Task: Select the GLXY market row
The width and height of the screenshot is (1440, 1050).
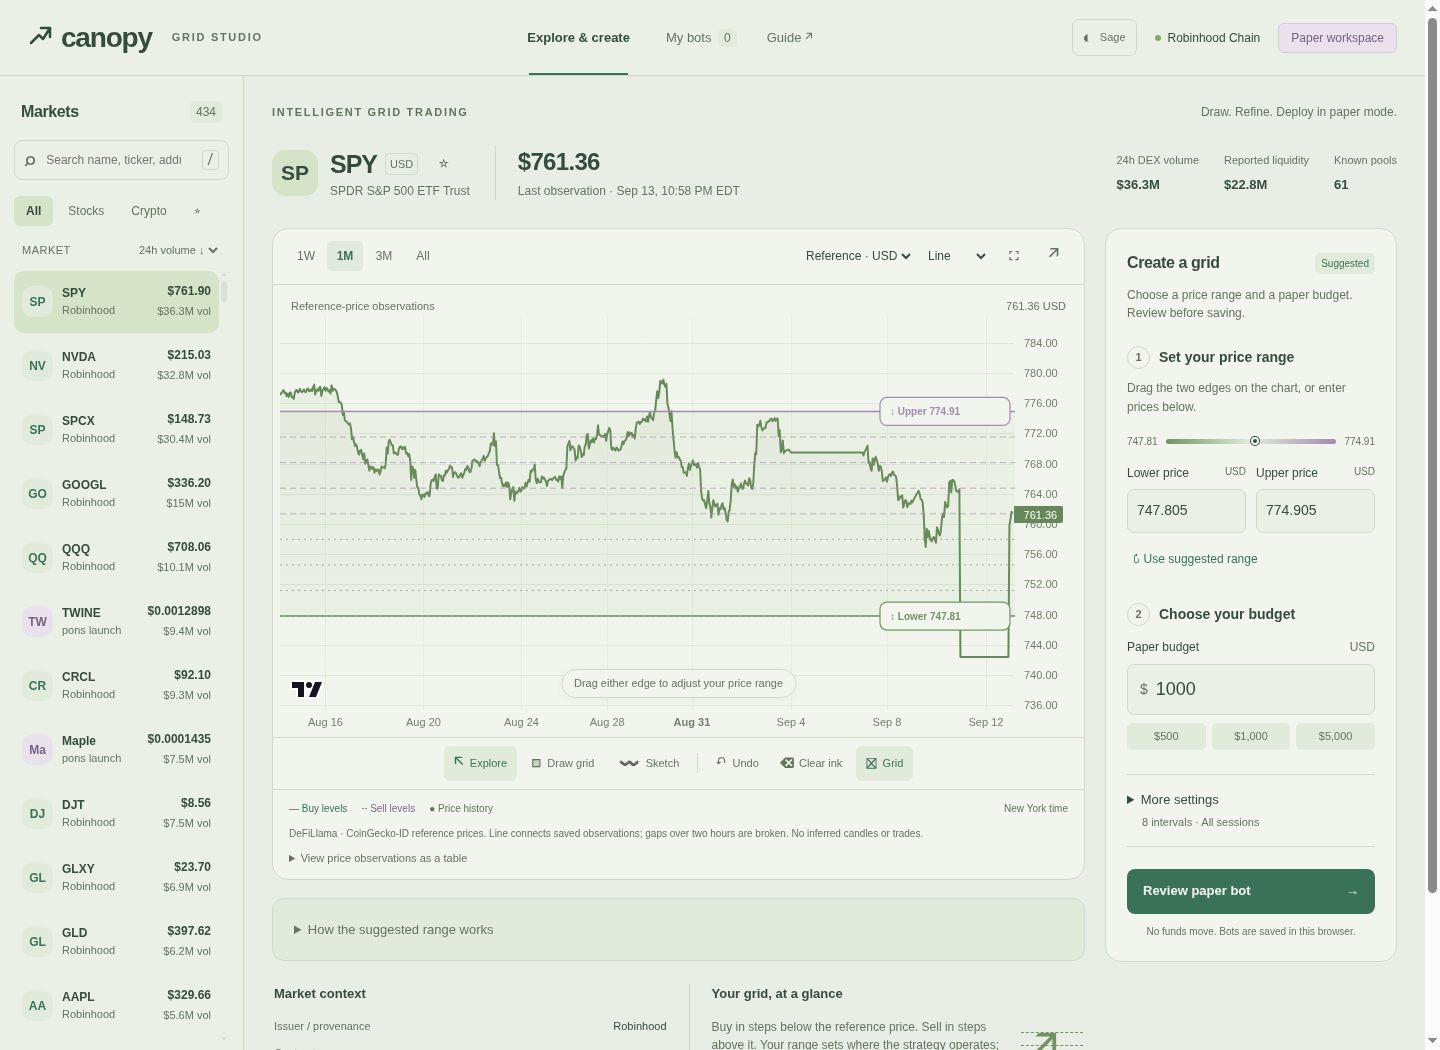Action: pyautogui.click(x=116, y=878)
